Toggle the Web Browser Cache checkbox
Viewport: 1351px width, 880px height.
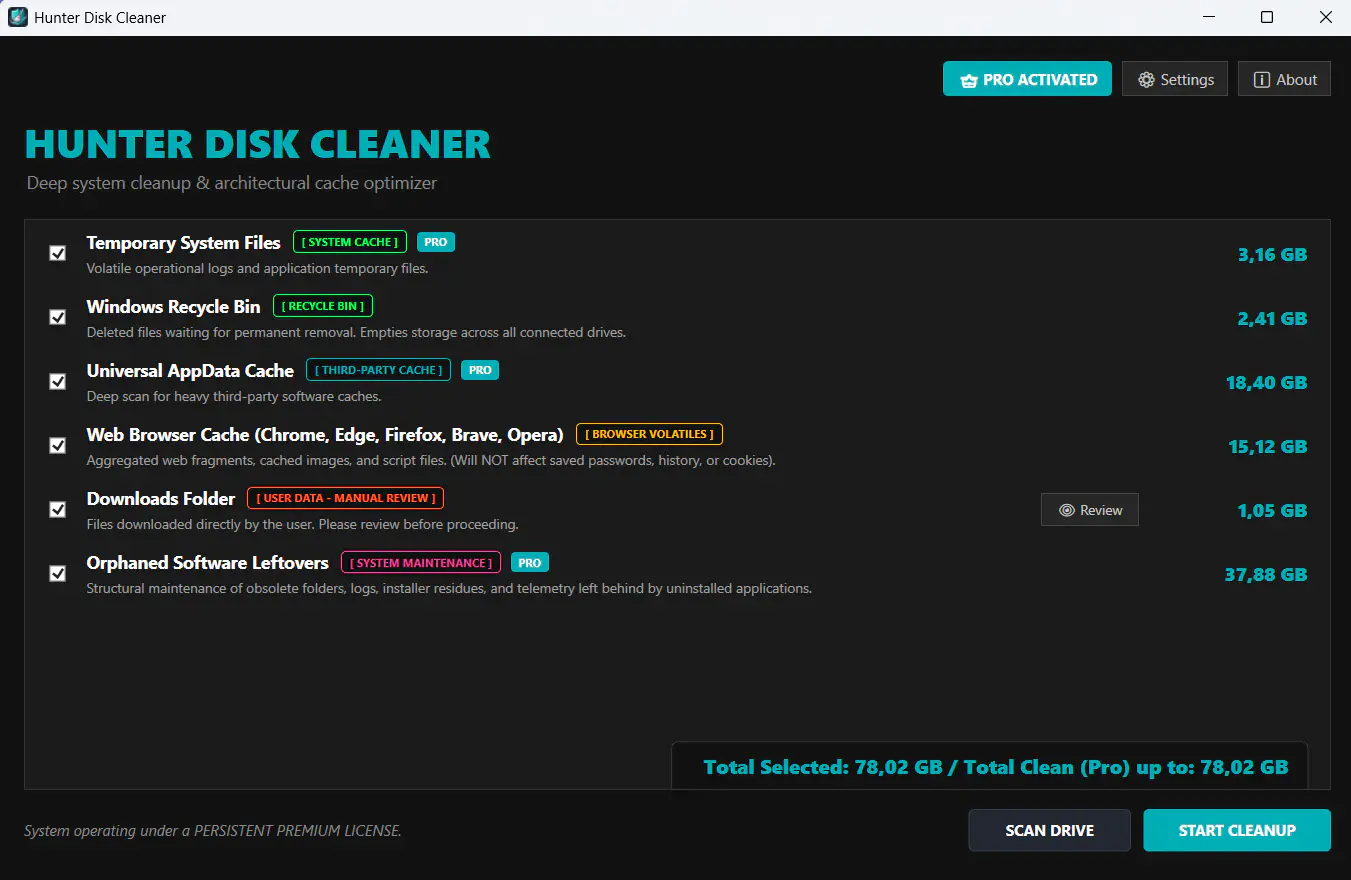coord(58,445)
